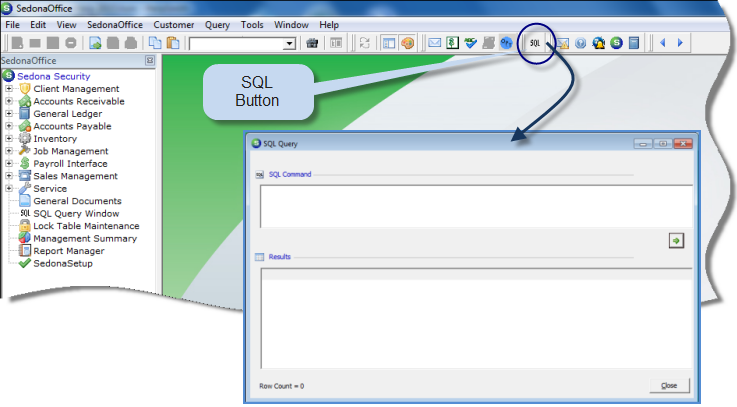Run query with green arrow button
737x407 pixels.
click(676, 241)
